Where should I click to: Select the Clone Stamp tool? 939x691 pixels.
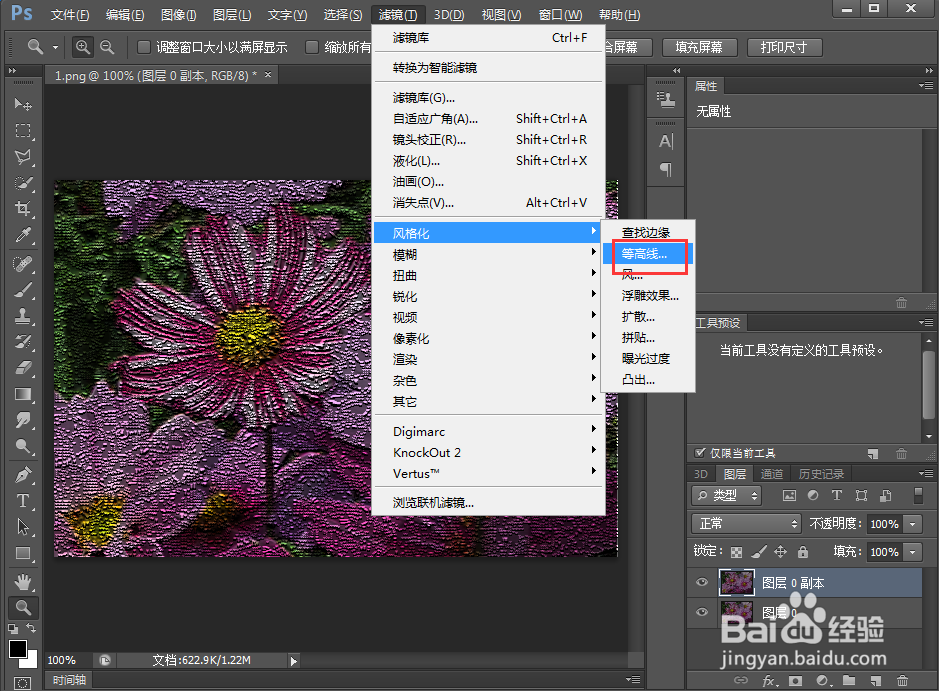23,316
